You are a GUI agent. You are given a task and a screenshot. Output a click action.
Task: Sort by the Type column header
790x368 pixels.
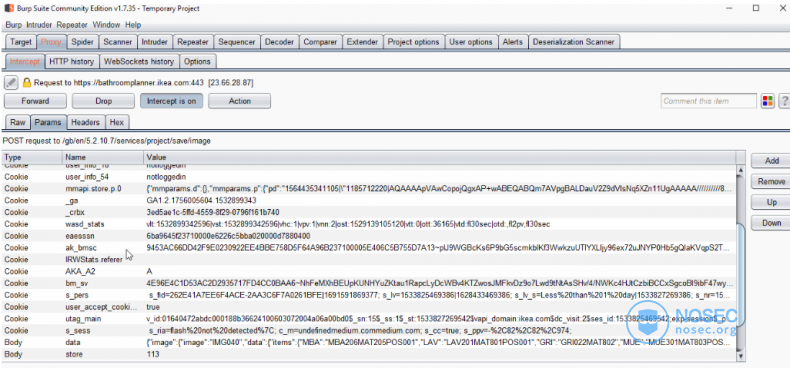tap(33, 157)
